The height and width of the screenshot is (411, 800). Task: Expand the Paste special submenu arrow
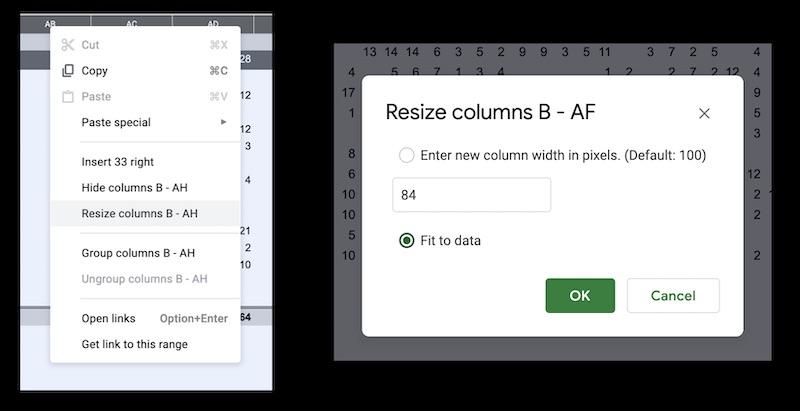pos(224,122)
